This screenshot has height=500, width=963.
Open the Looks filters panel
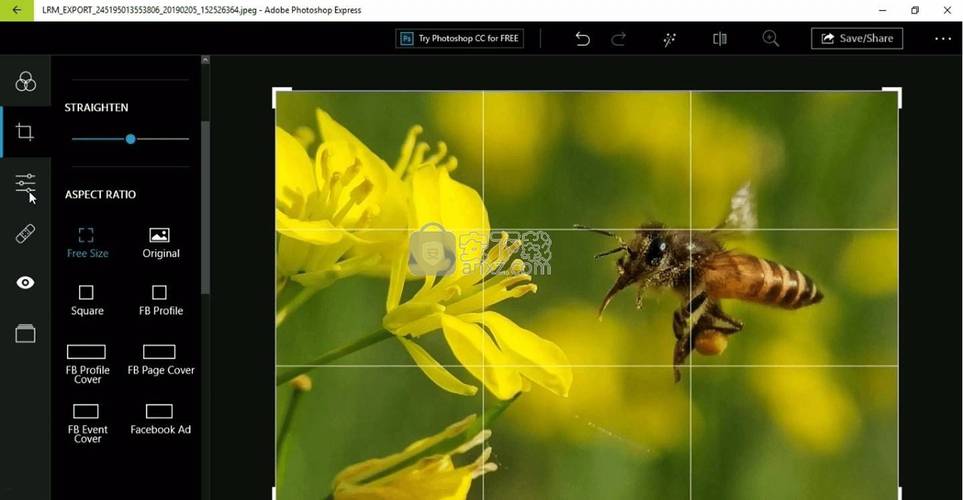tap(25, 82)
